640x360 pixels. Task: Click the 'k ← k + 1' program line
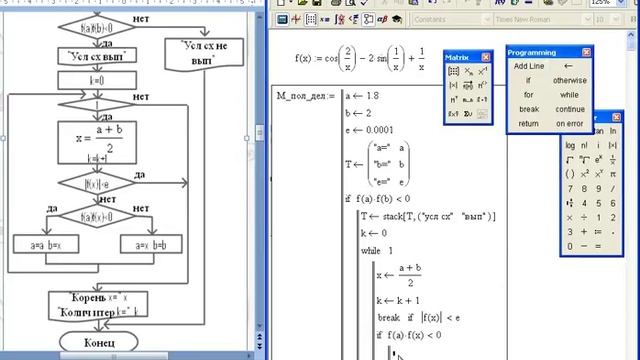click(x=398, y=301)
